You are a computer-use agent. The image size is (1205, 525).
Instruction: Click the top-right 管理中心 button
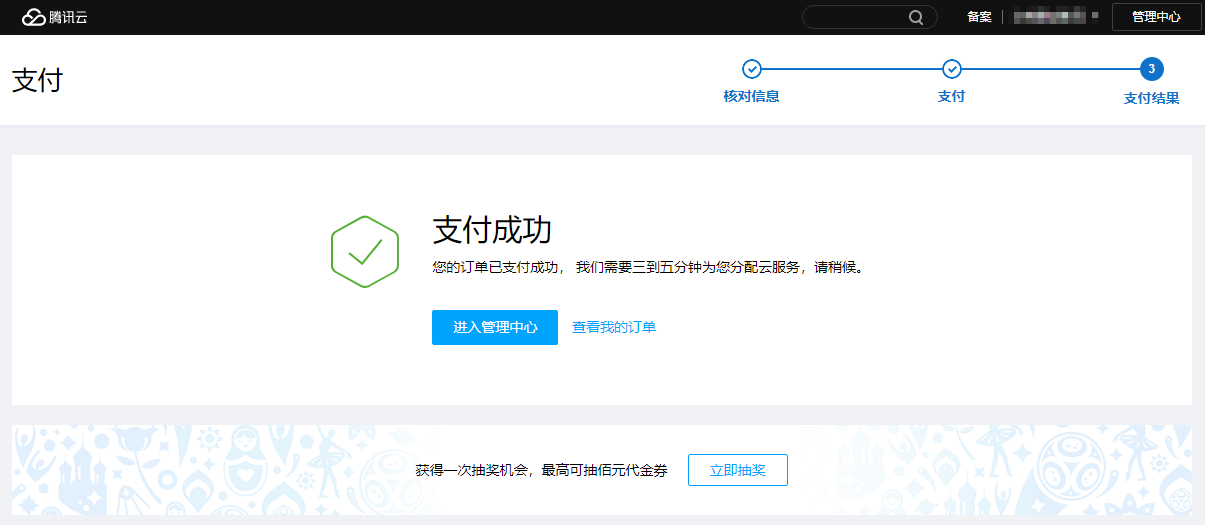coord(1156,17)
